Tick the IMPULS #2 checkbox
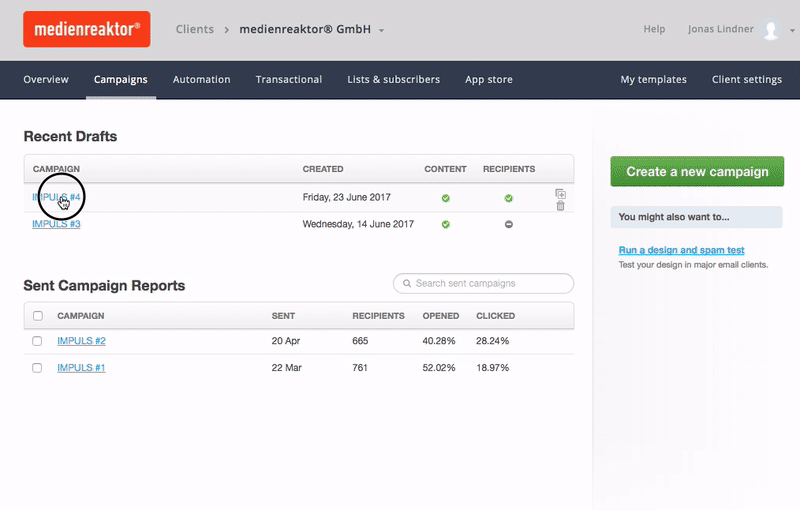Screen dimensions: 800x510 [x=37, y=341]
